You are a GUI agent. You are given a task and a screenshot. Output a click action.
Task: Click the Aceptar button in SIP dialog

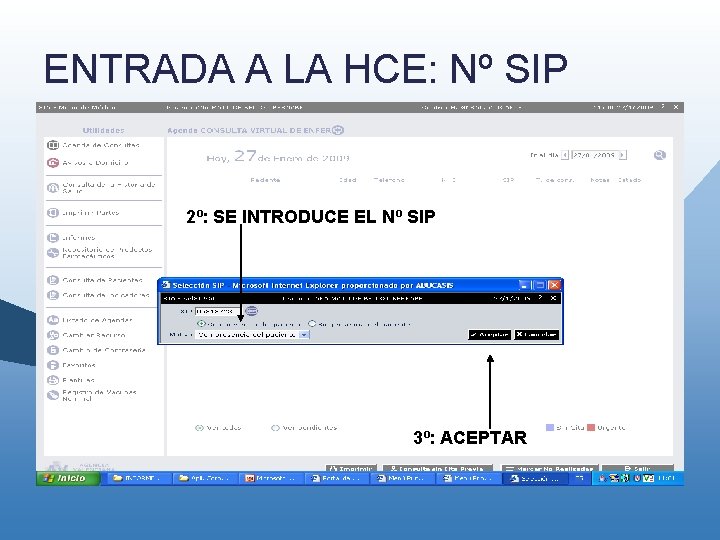coord(489,335)
